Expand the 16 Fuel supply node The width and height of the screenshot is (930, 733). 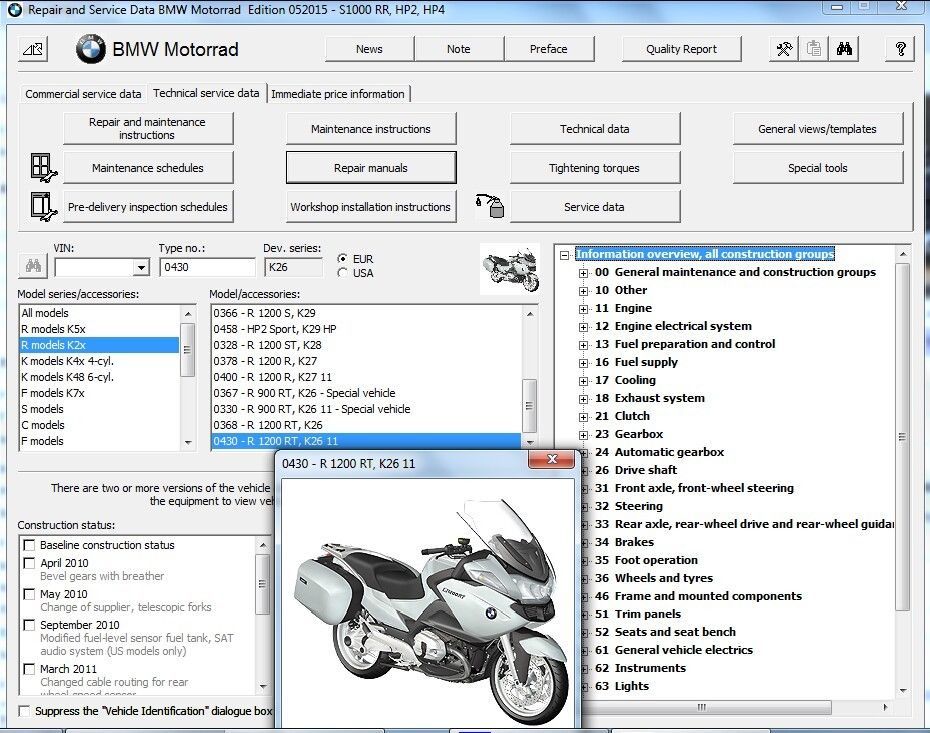[584, 362]
